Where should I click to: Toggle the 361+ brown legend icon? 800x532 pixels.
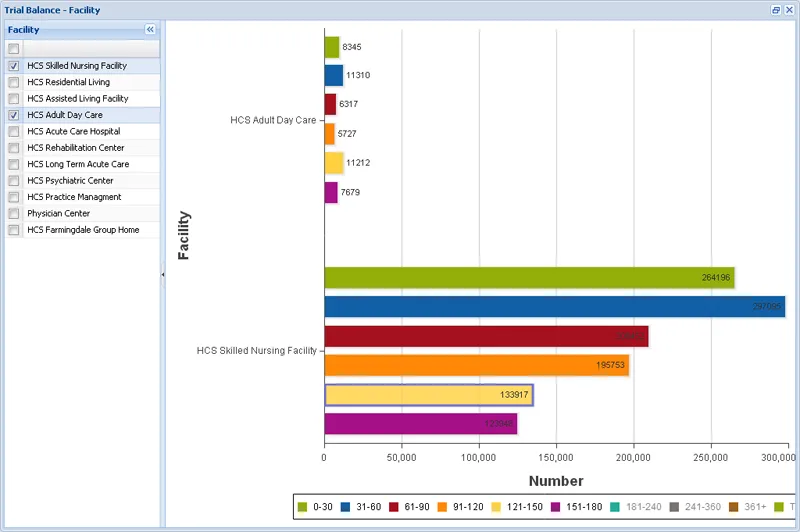tap(733, 507)
